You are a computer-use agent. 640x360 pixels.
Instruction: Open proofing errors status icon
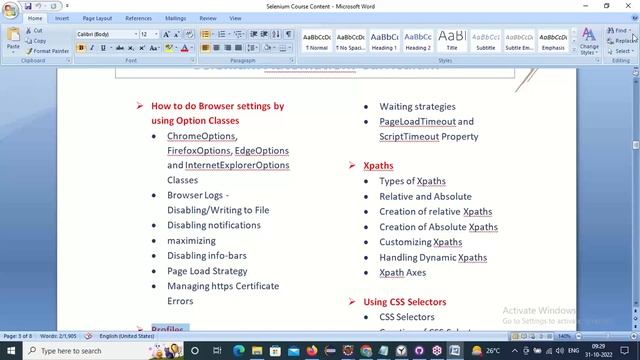[88, 336]
